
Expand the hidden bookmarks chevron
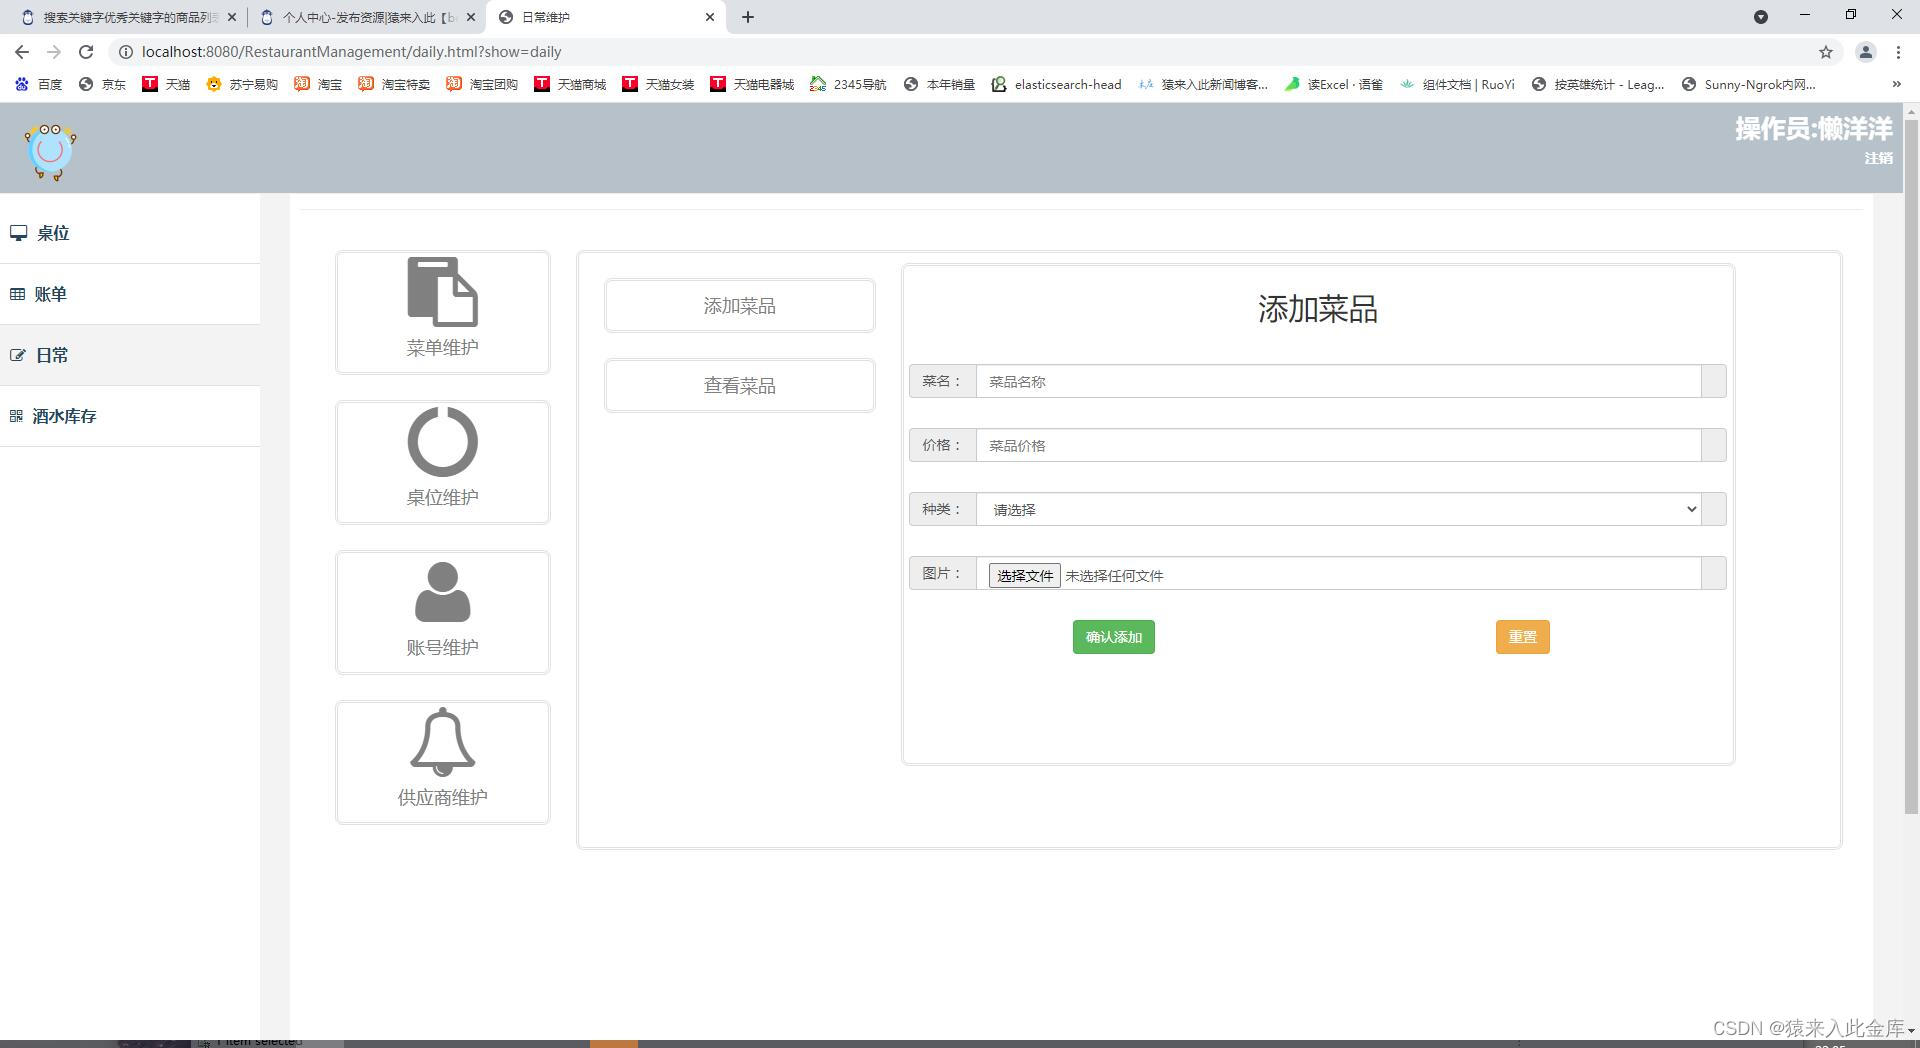[1896, 84]
